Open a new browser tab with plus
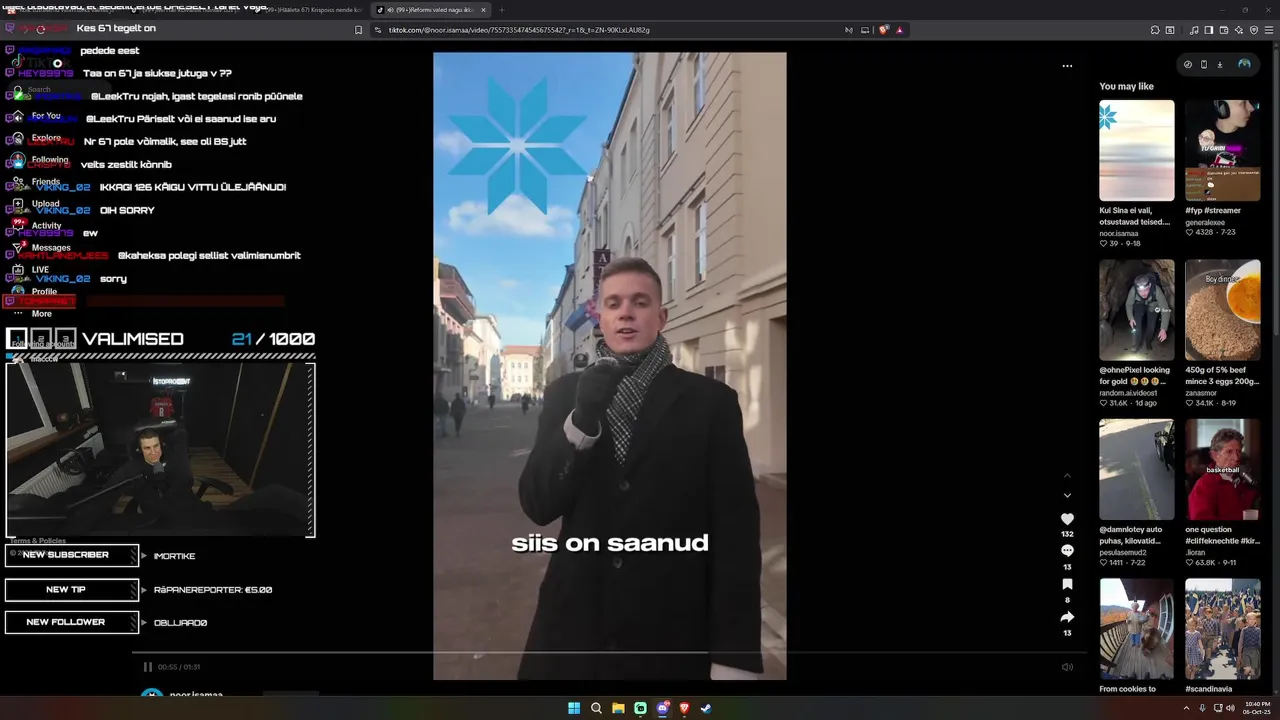 pyautogui.click(x=502, y=10)
